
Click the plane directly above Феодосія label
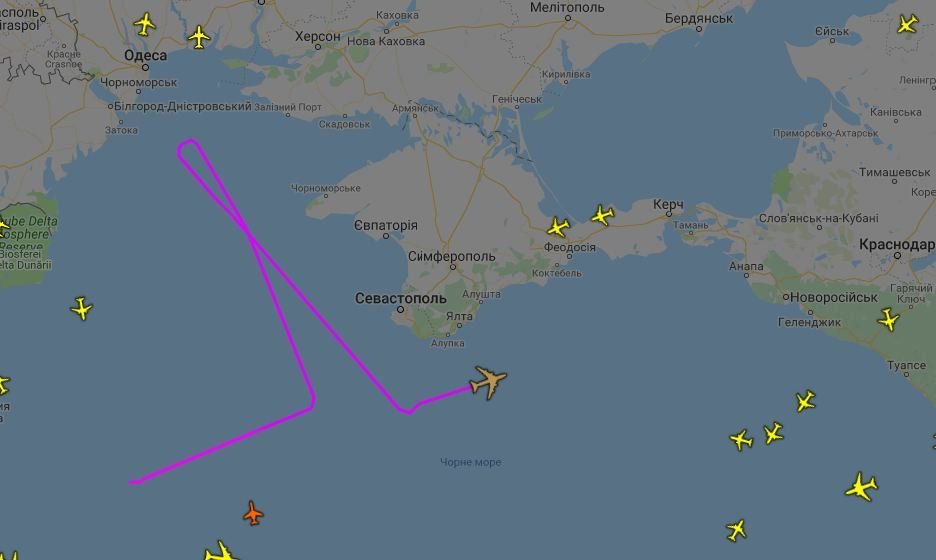point(558,227)
